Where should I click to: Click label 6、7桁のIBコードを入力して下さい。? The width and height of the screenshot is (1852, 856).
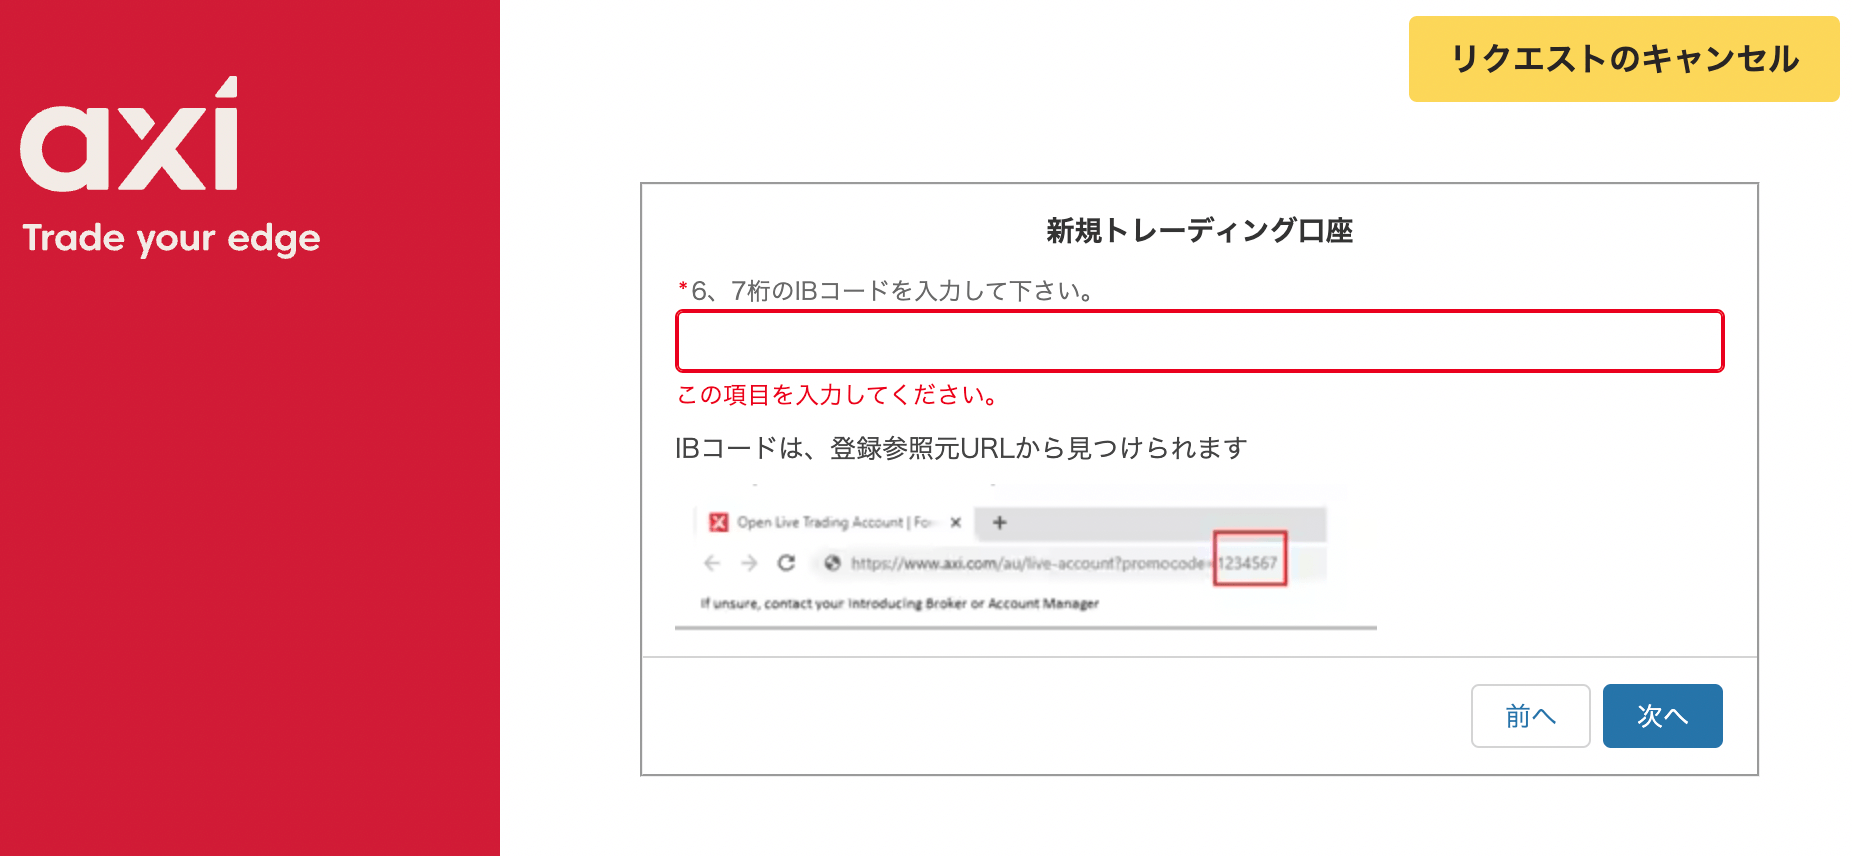point(892,291)
